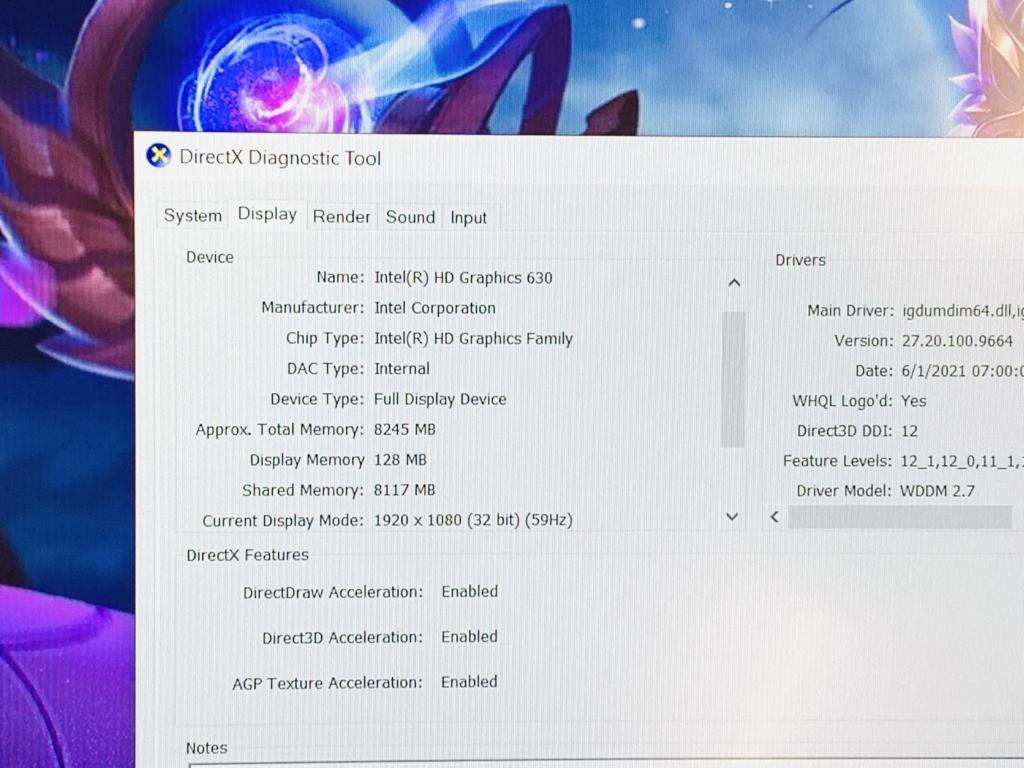1024x768 pixels.
Task: Click the Driver Model: label
Action: point(844,491)
